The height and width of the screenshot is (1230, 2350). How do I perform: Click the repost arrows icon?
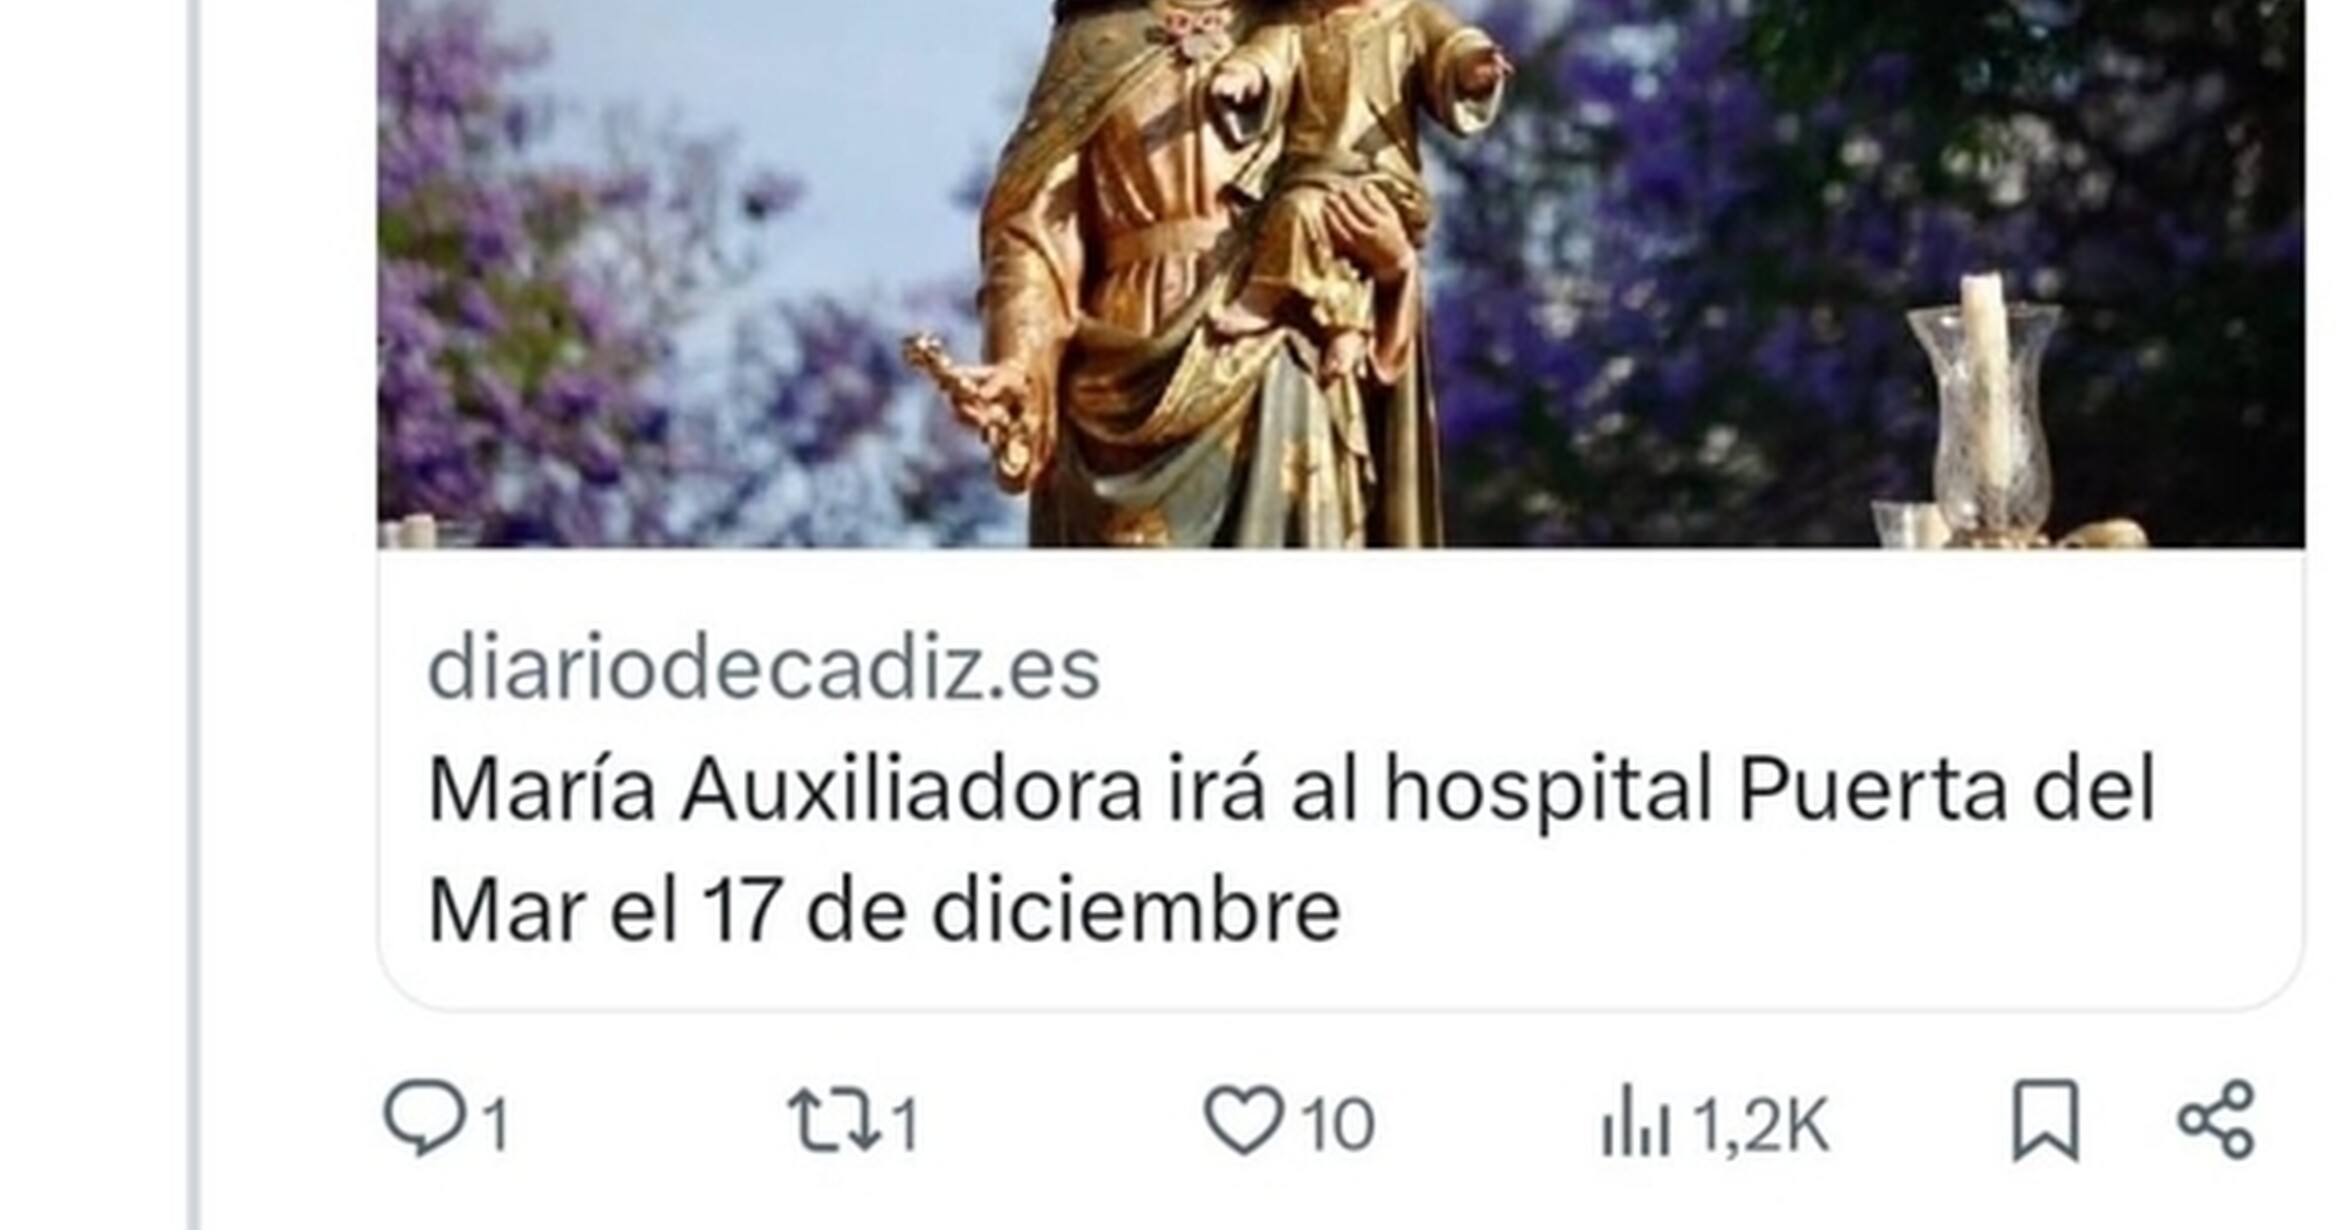coord(834,1121)
